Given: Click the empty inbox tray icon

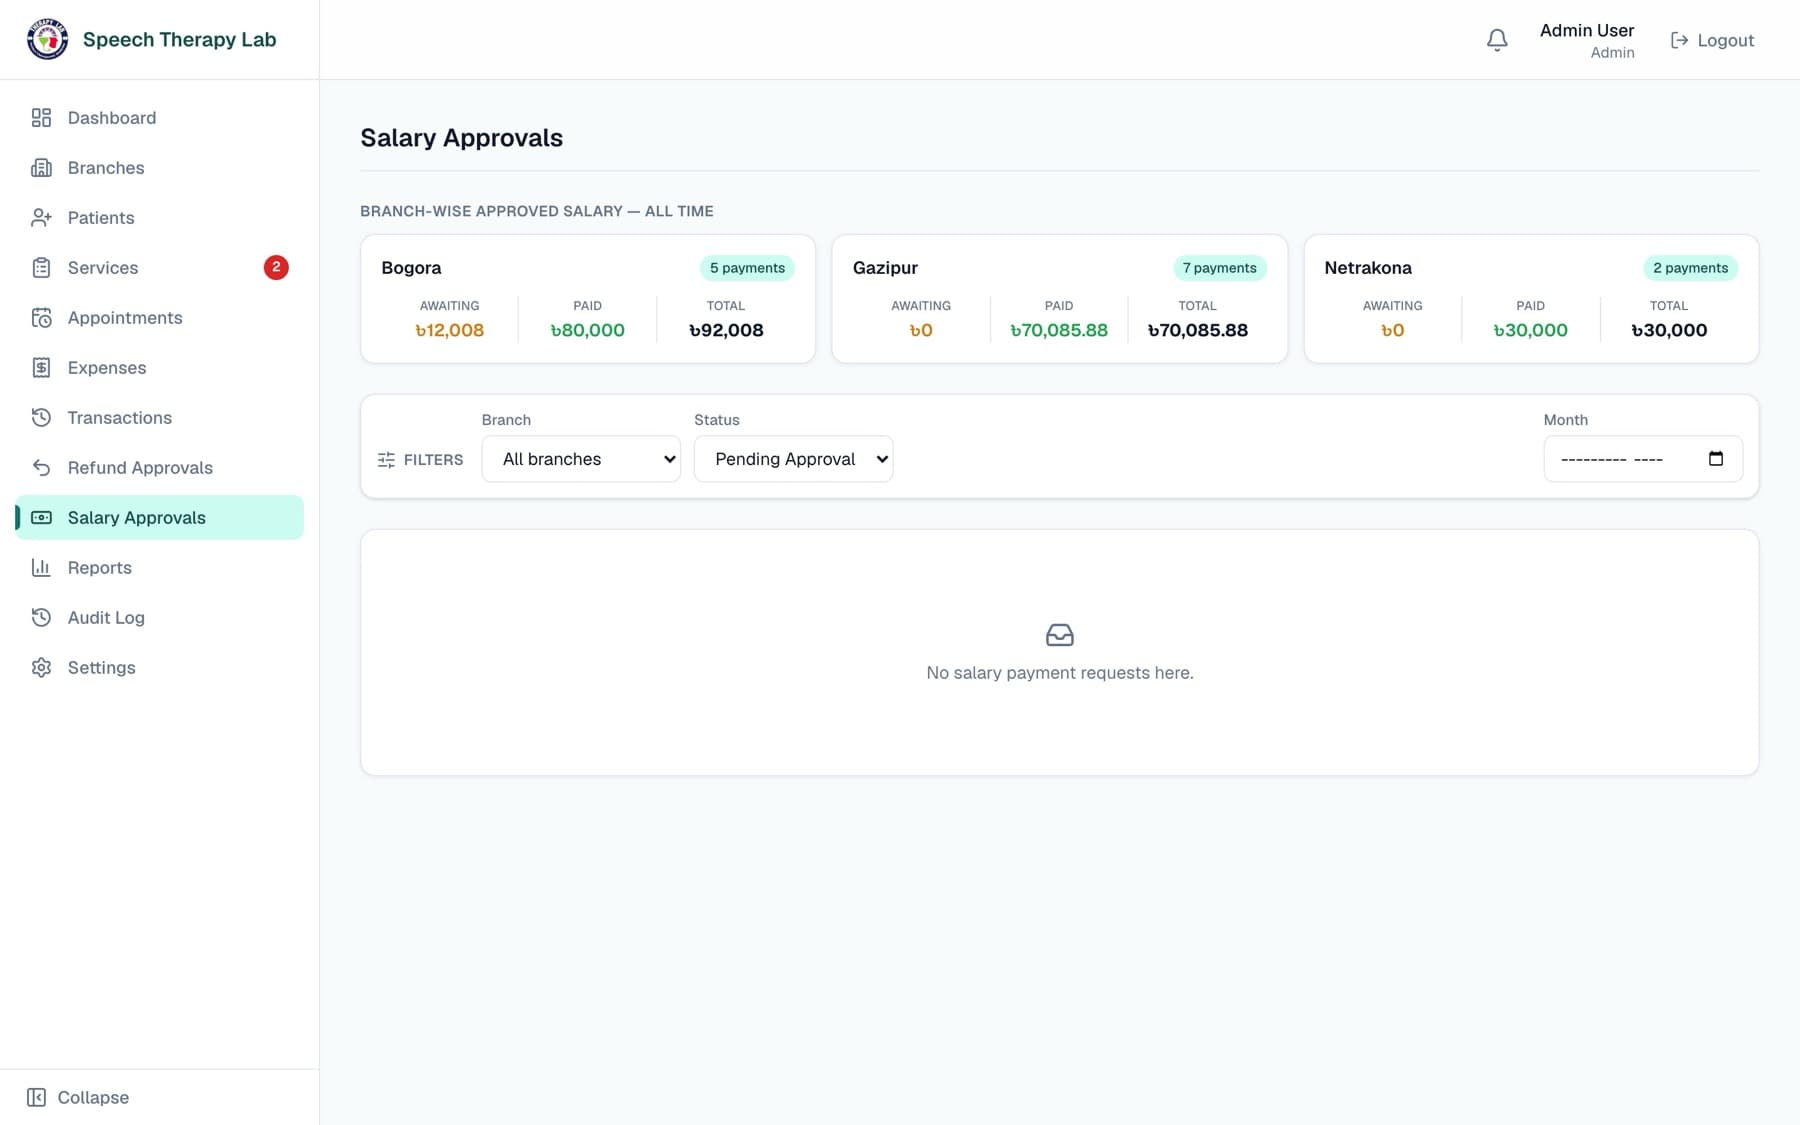Looking at the screenshot, I should pos(1060,635).
